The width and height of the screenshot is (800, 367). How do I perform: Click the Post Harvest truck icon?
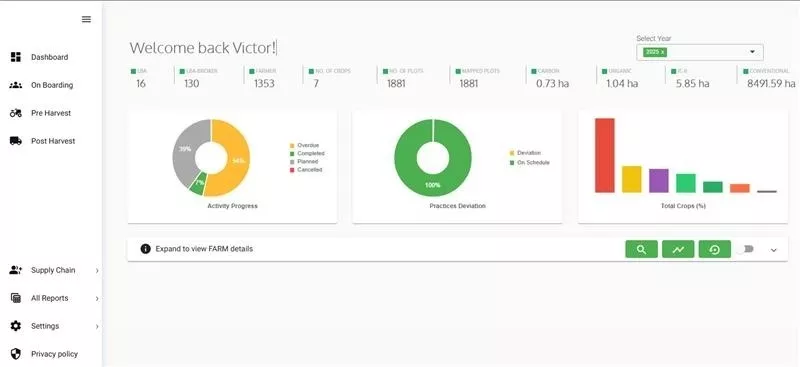pos(16,141)
